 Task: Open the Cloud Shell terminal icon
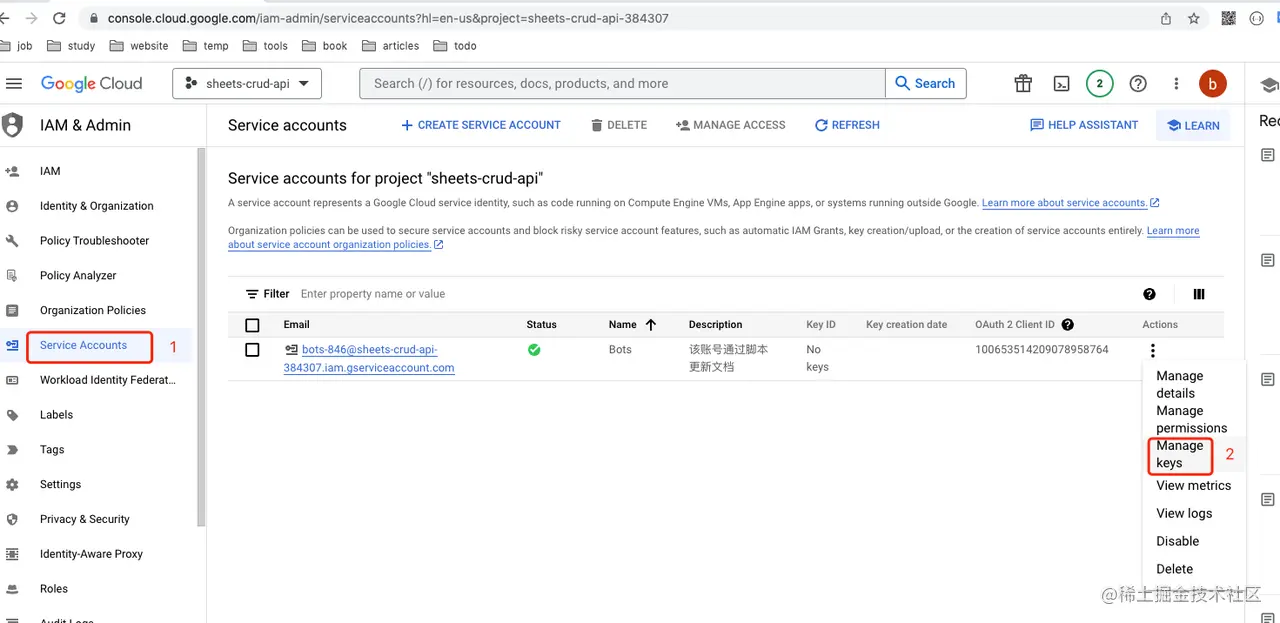point(1060,84)
